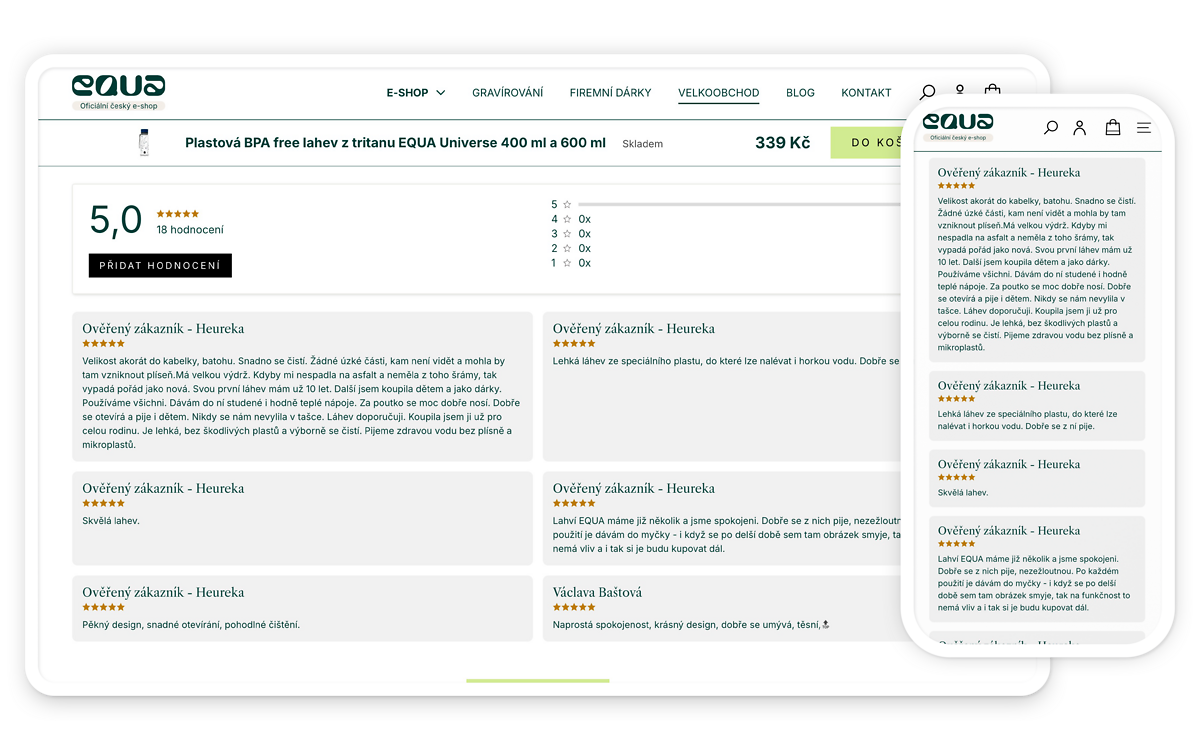This screenshot has height=750, width=1200.
Task: Expand the E-SHOP dropdown menu
Action: click(x=415, y=93)
